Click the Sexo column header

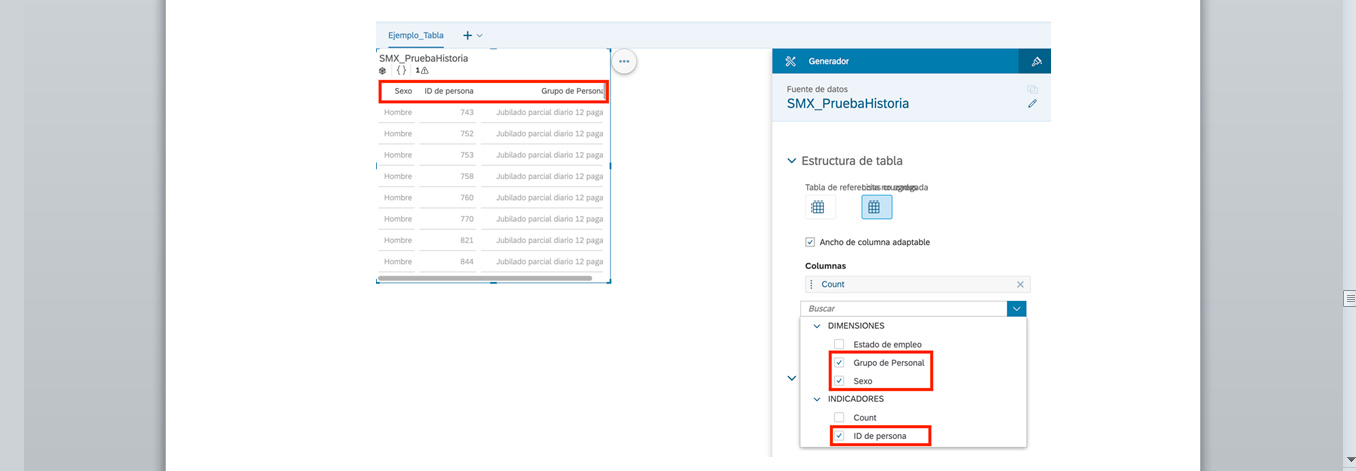[403, 91]
